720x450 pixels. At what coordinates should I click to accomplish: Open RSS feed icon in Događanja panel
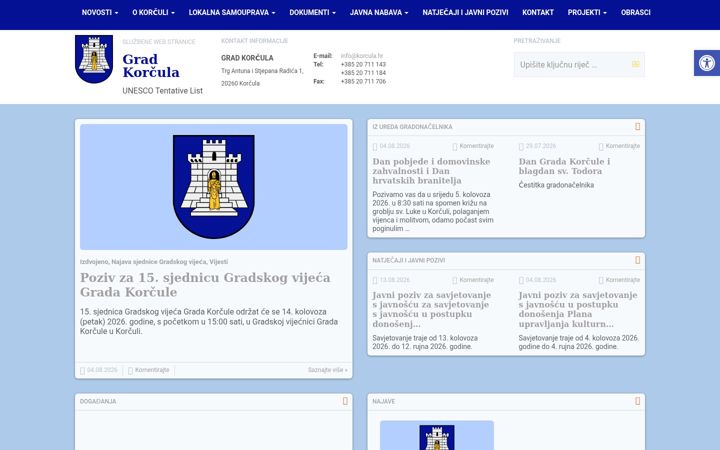[x=345, y=401]
